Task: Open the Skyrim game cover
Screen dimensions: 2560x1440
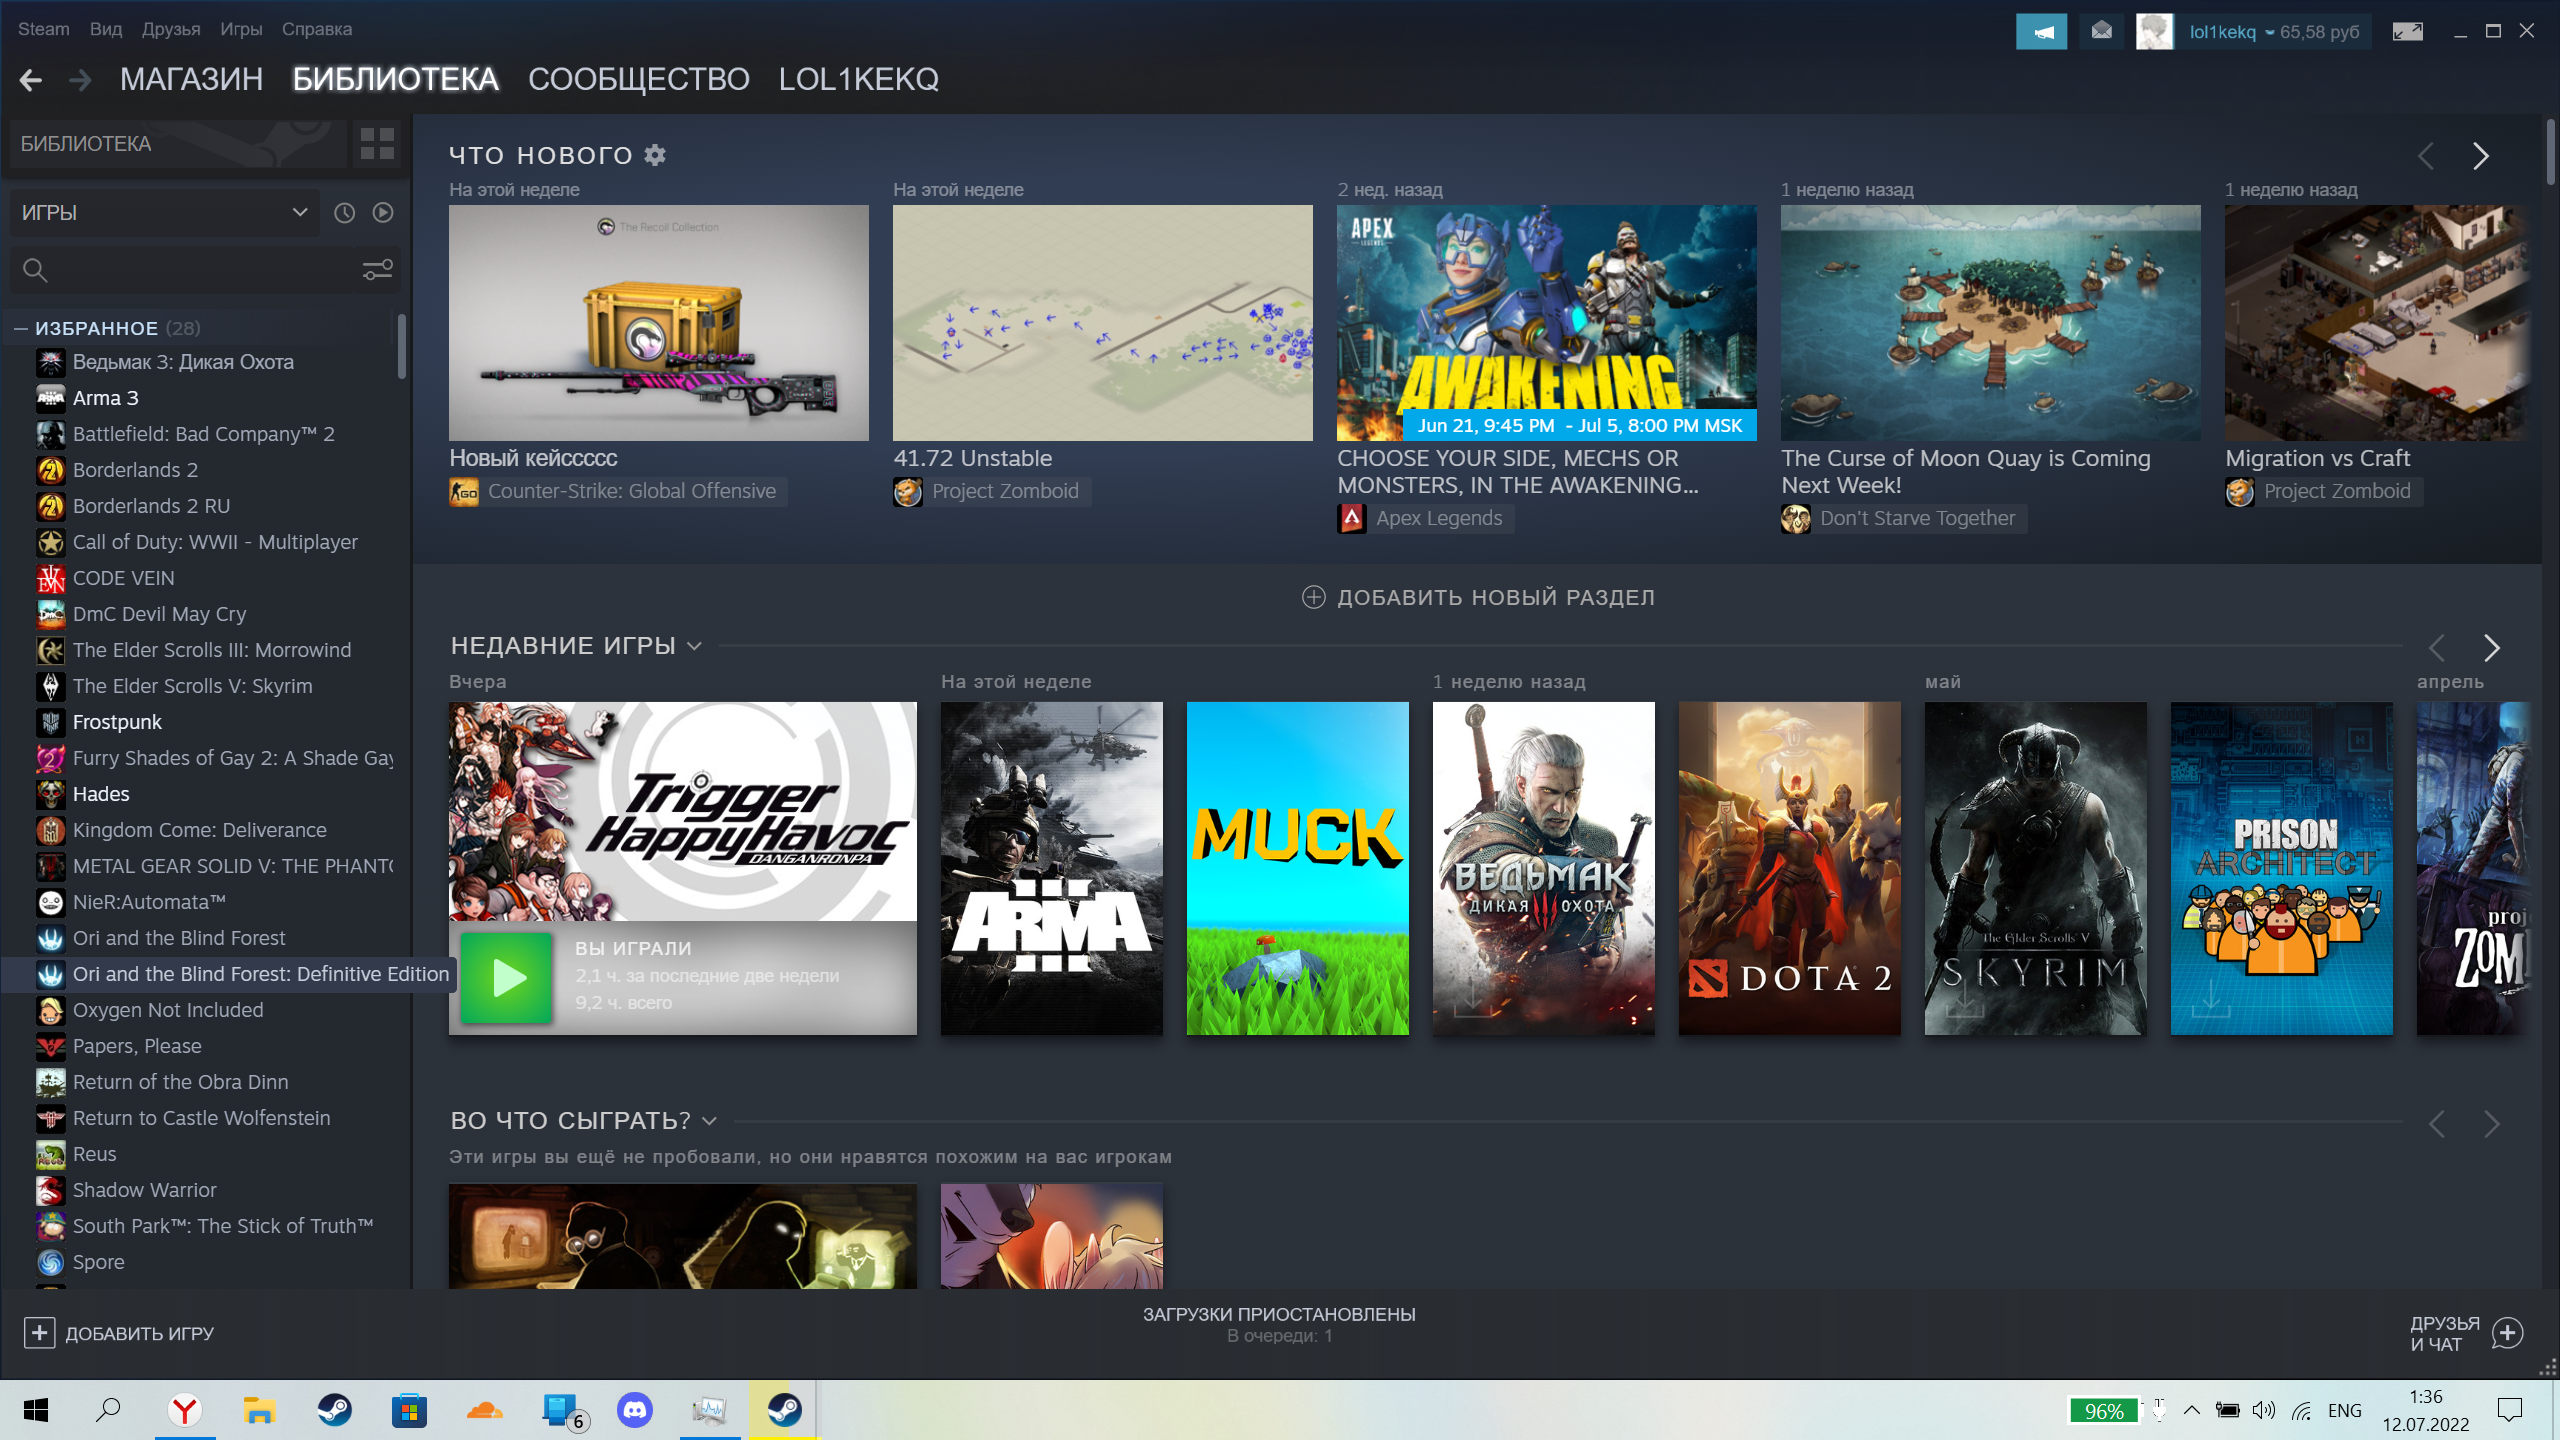Action: (x=2036, y=868)
